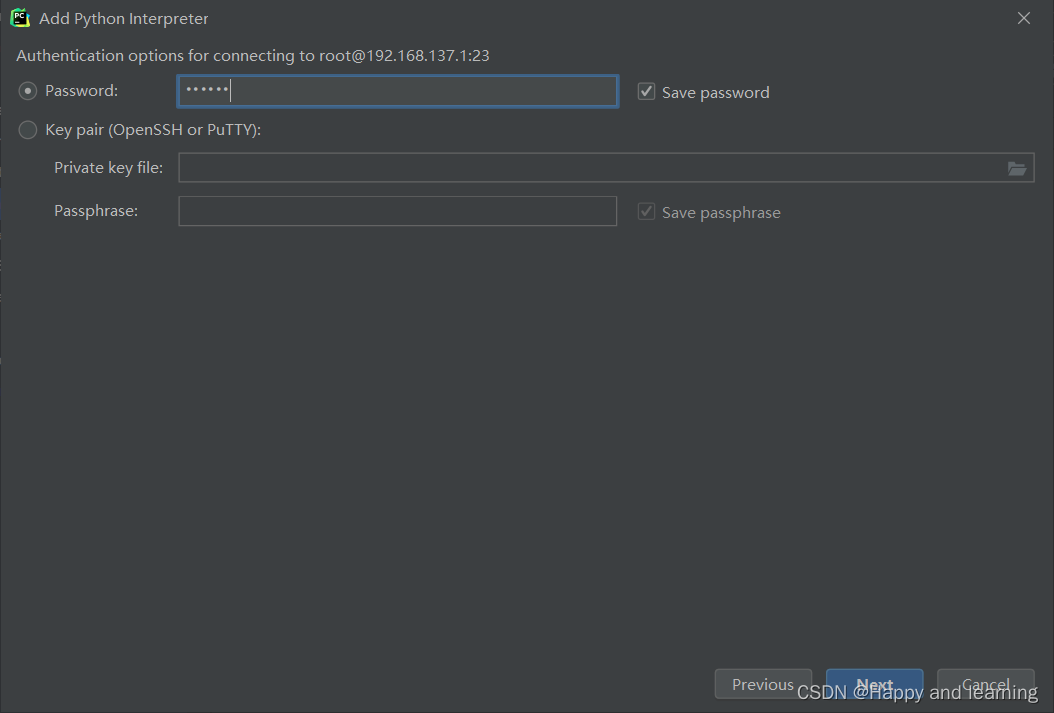The width and height of the screenshot is (1054, 713).
Task: Select the Key pair radio button
Action: [28, 130]
